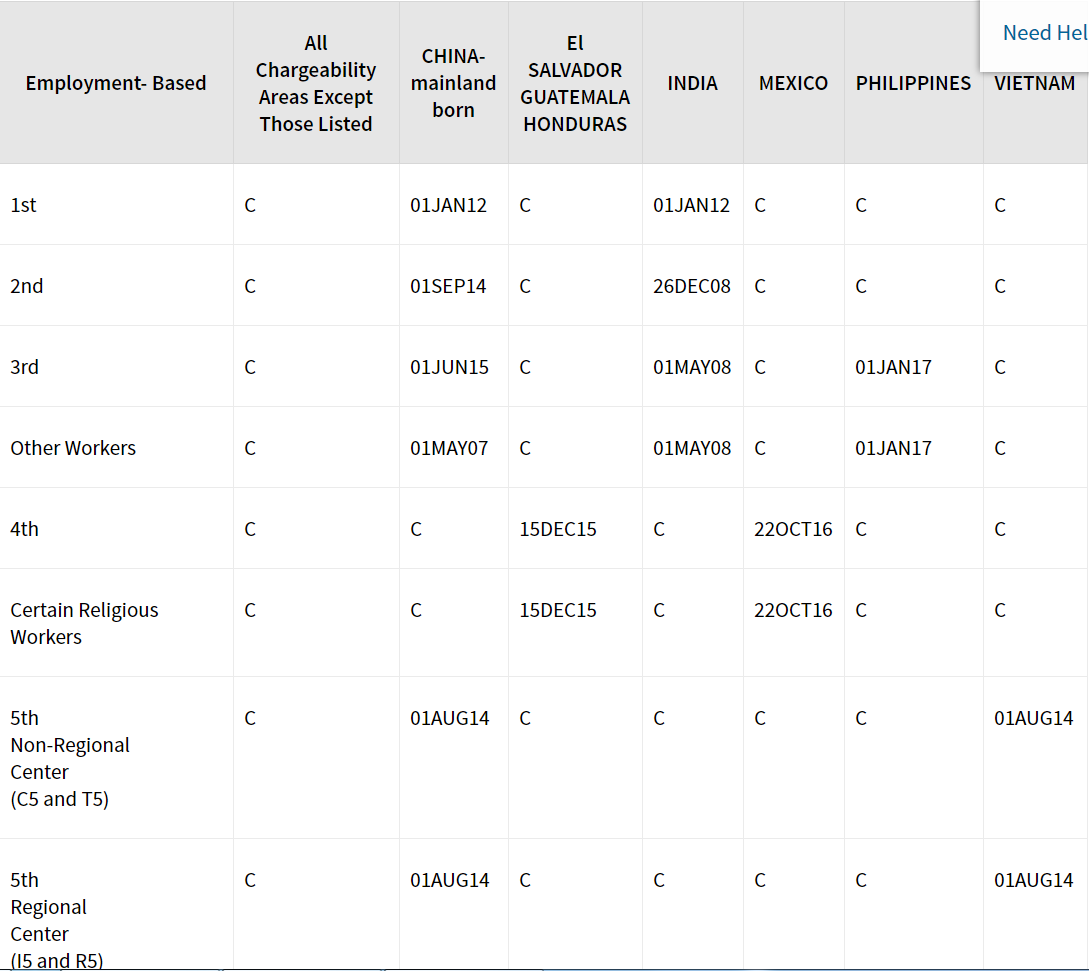Select 01JUN15 in China 3rd row
The width and height of the screenshot is (1089, 971).
[x=449, y=367]
